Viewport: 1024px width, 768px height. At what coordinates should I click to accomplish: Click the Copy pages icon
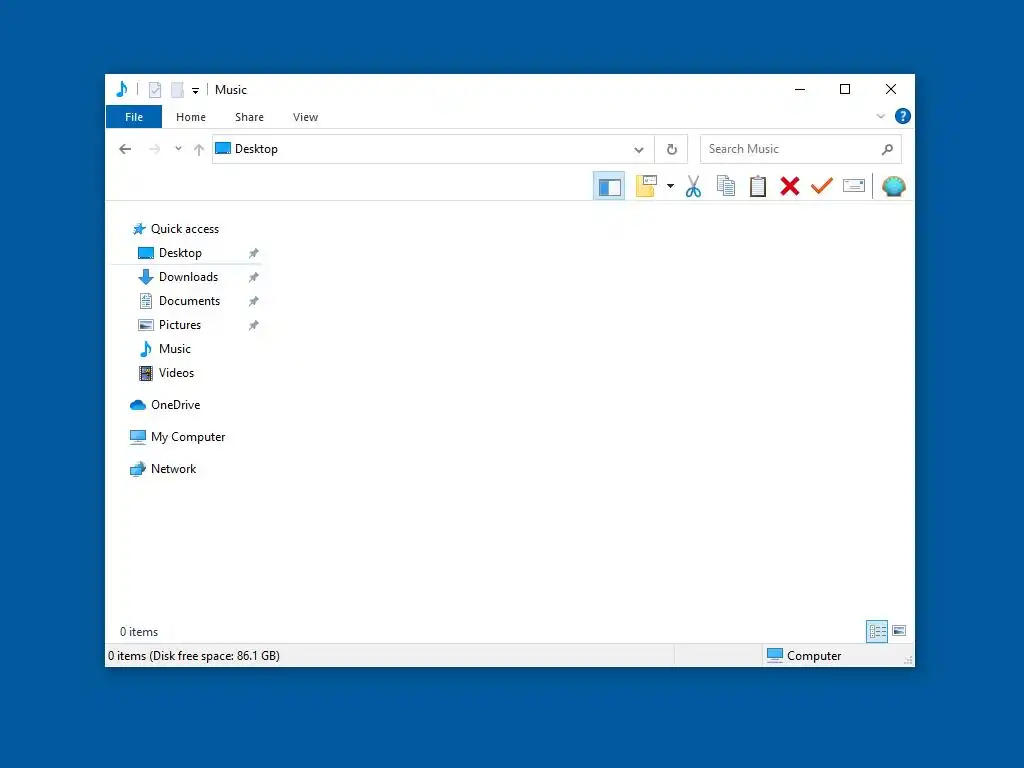click(726, 186)
